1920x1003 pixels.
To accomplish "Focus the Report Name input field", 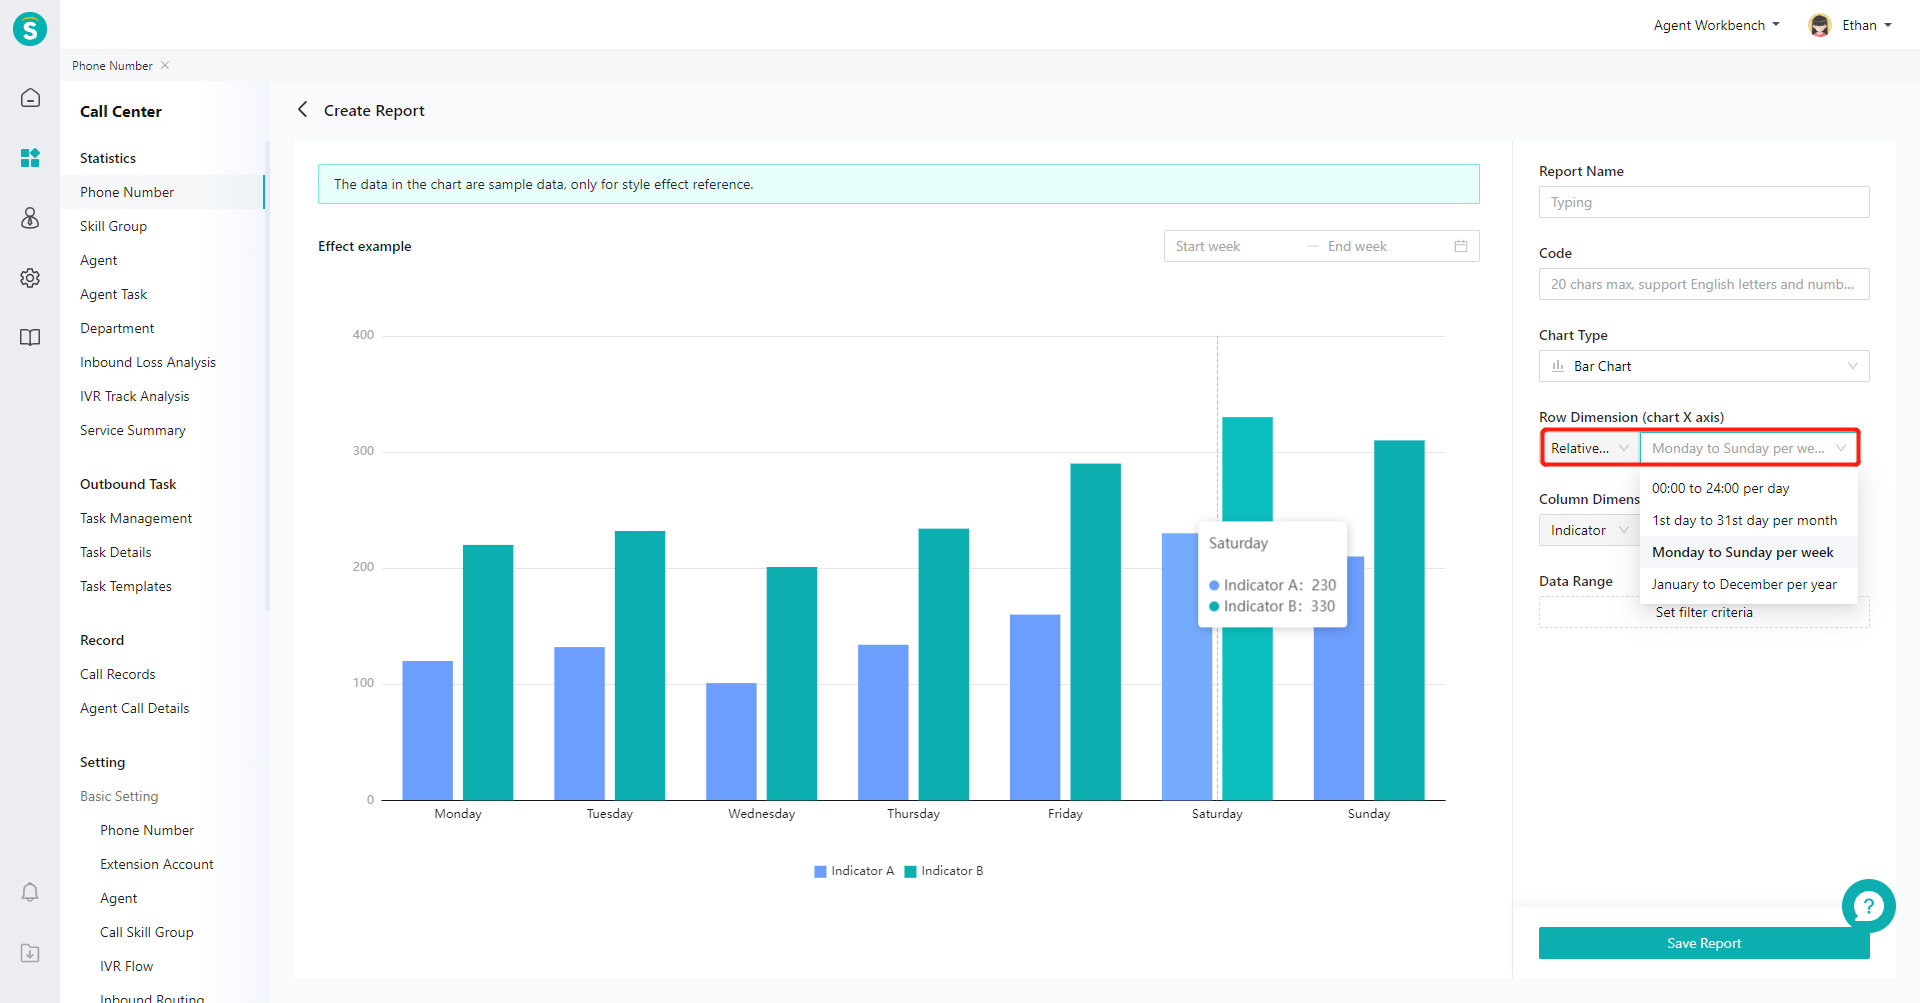I will coord(1704,202).
